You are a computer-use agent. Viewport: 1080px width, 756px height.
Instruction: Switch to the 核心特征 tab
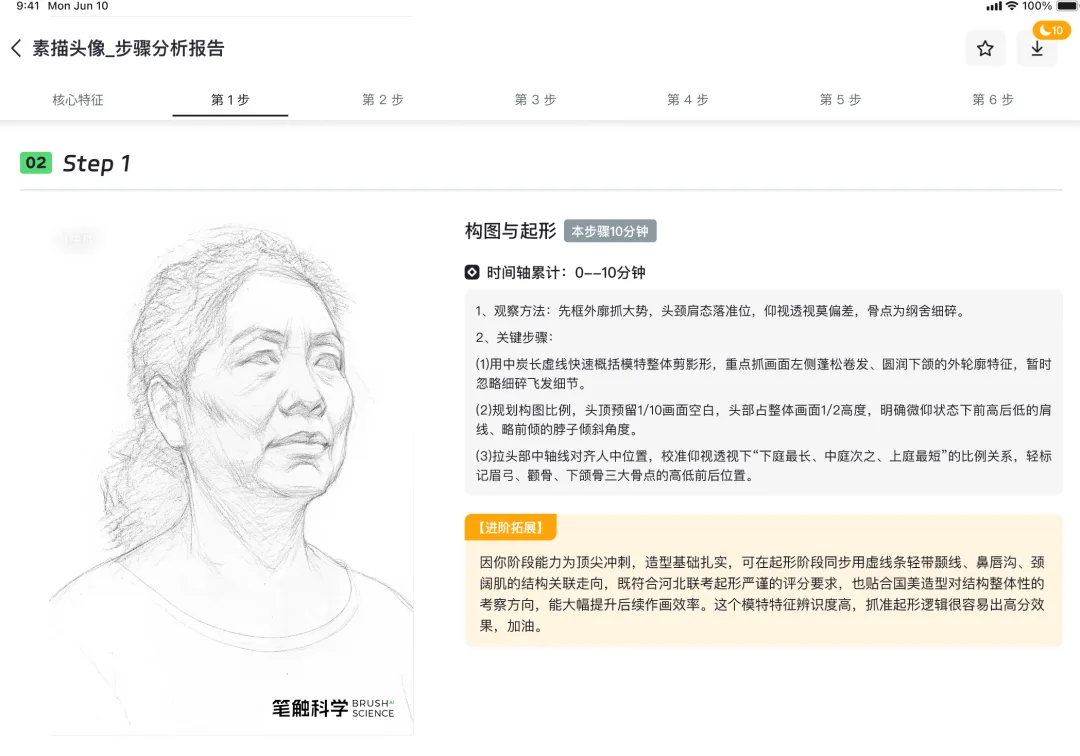point(78,100)
